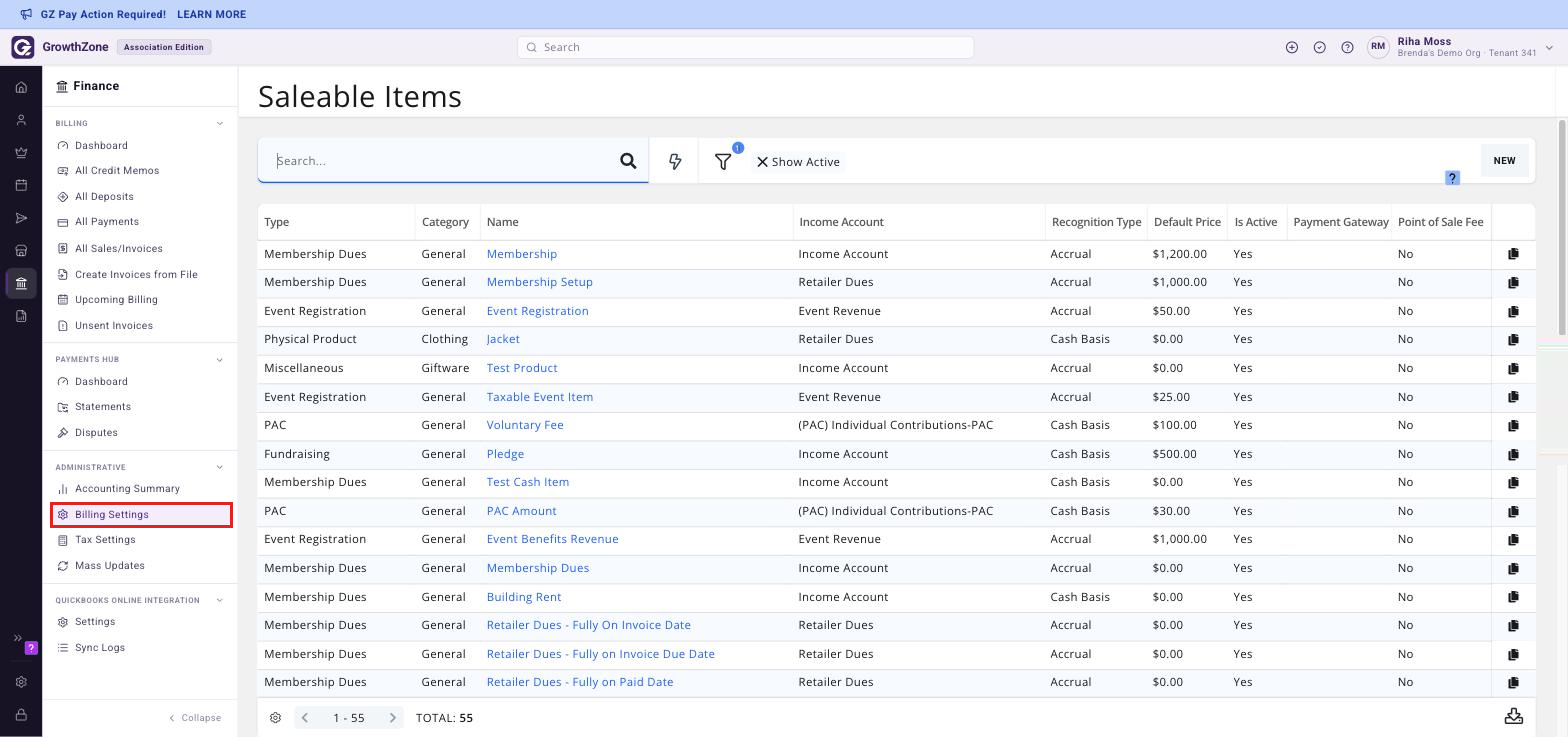Download the saleable items list
The width and height of the screenshot is (1568, 737).
(x=1514, y=717)
